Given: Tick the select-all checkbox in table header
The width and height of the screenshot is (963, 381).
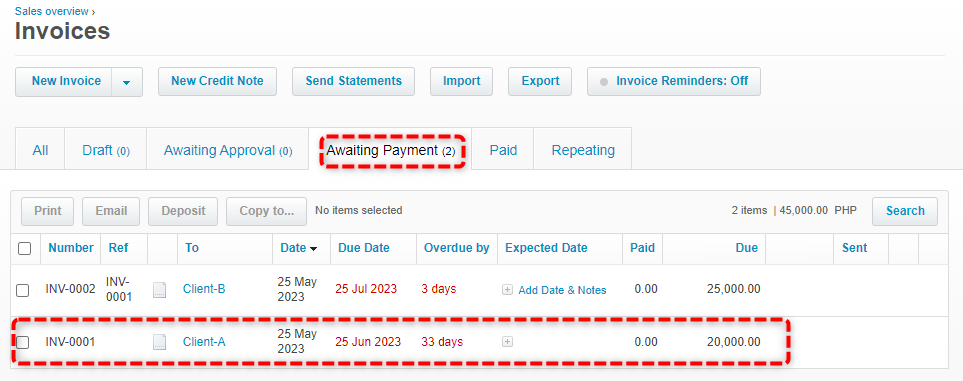Looking at the screenshot, I should tap(25, 248).
